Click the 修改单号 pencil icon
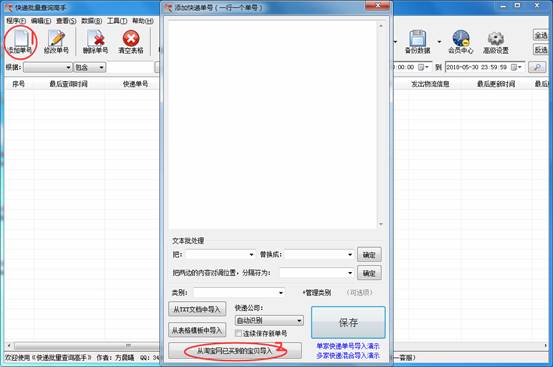This screenshot has height=367, width=553. pos(56,41)
